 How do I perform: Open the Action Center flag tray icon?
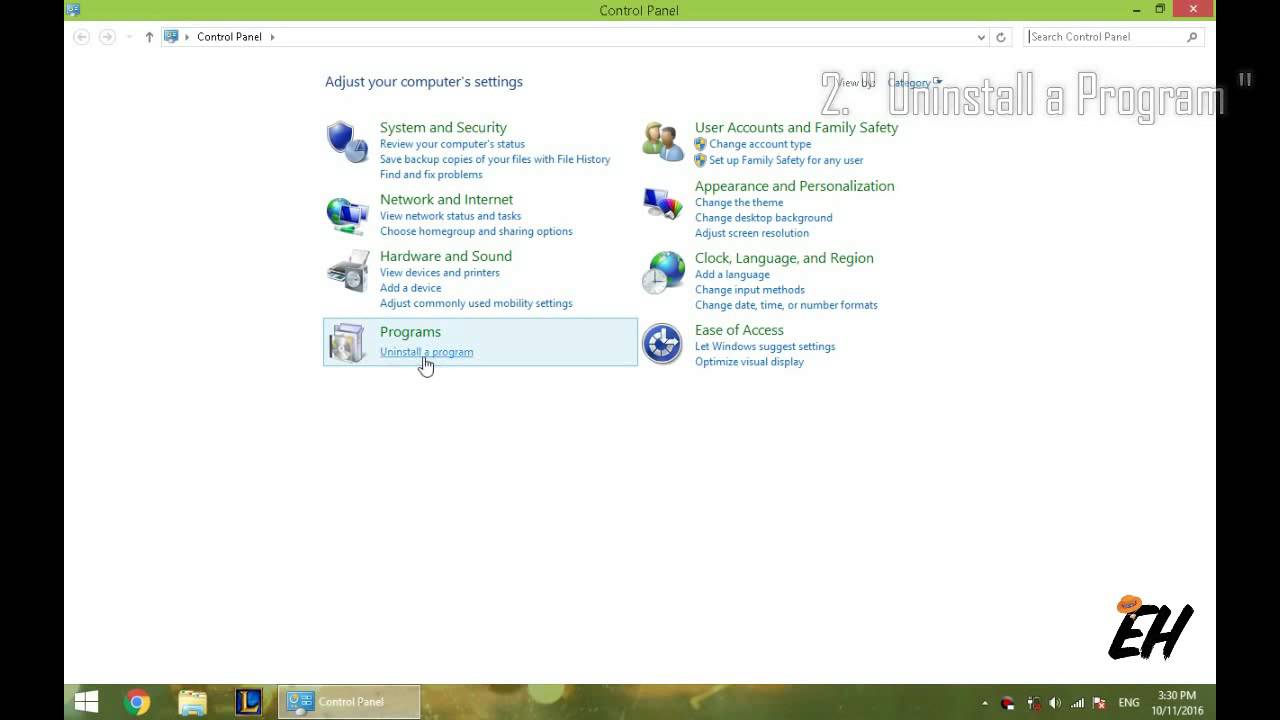(x=1100, y=703)
